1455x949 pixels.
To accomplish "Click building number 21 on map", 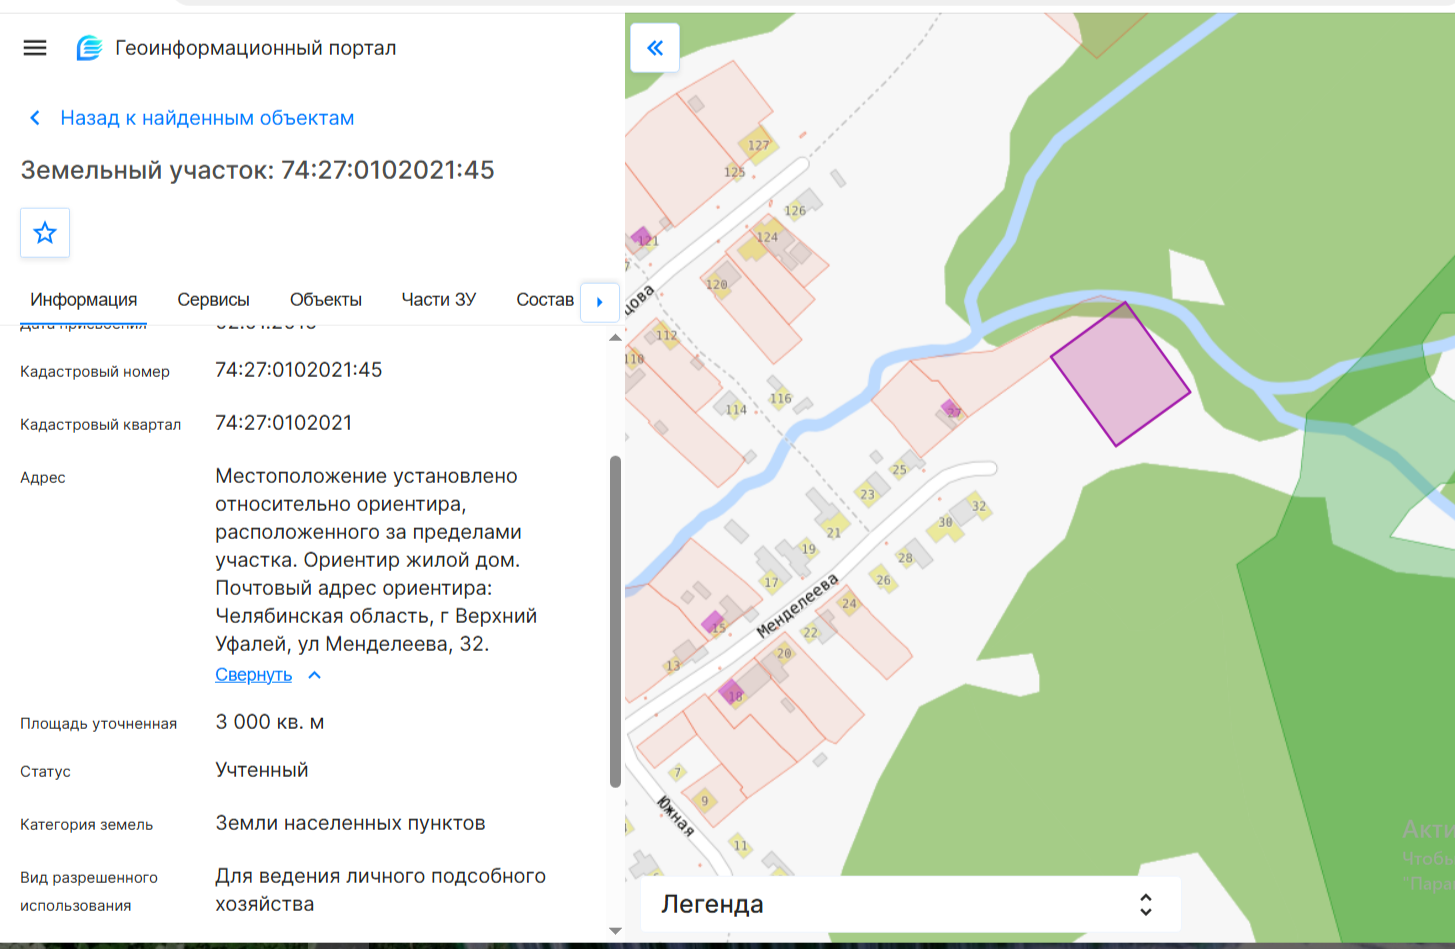I will coord(834,533).
